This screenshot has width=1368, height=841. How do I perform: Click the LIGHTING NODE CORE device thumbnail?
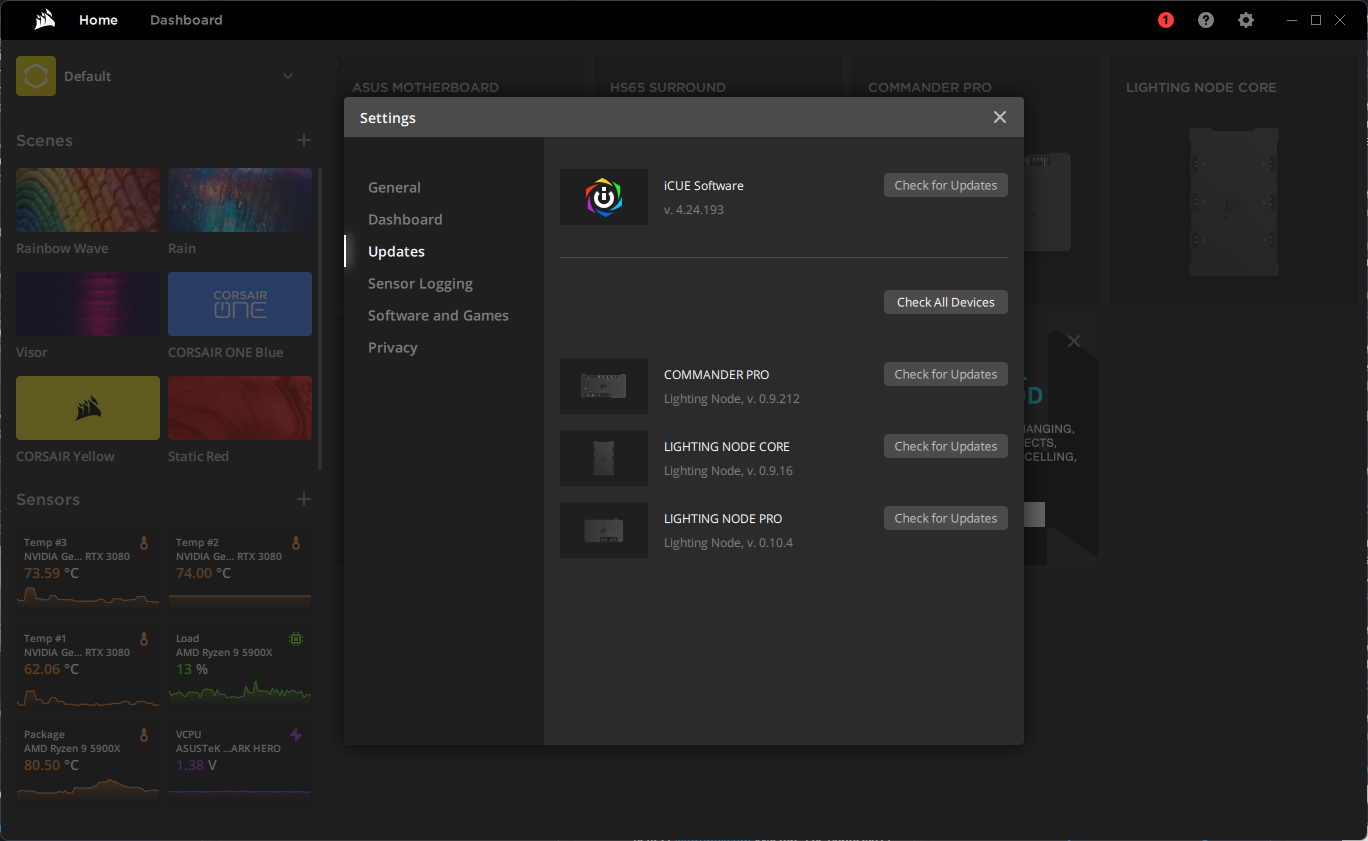pos(604,458)
